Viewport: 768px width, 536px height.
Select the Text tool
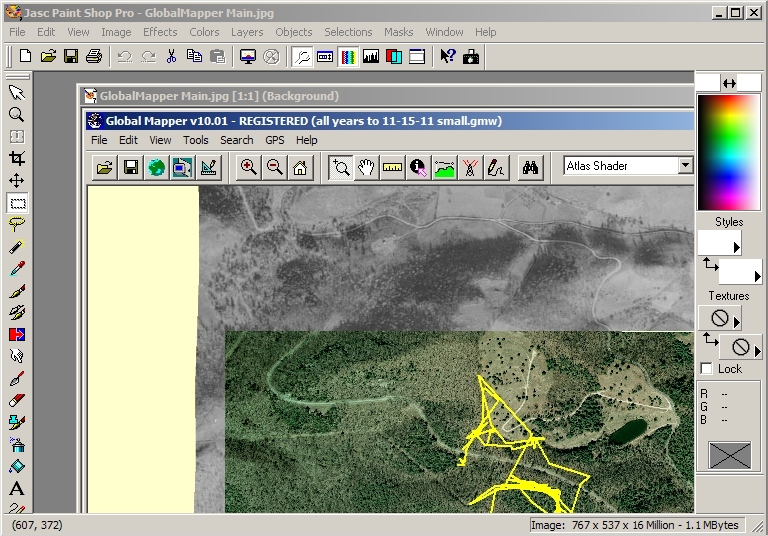click(17, 488)
